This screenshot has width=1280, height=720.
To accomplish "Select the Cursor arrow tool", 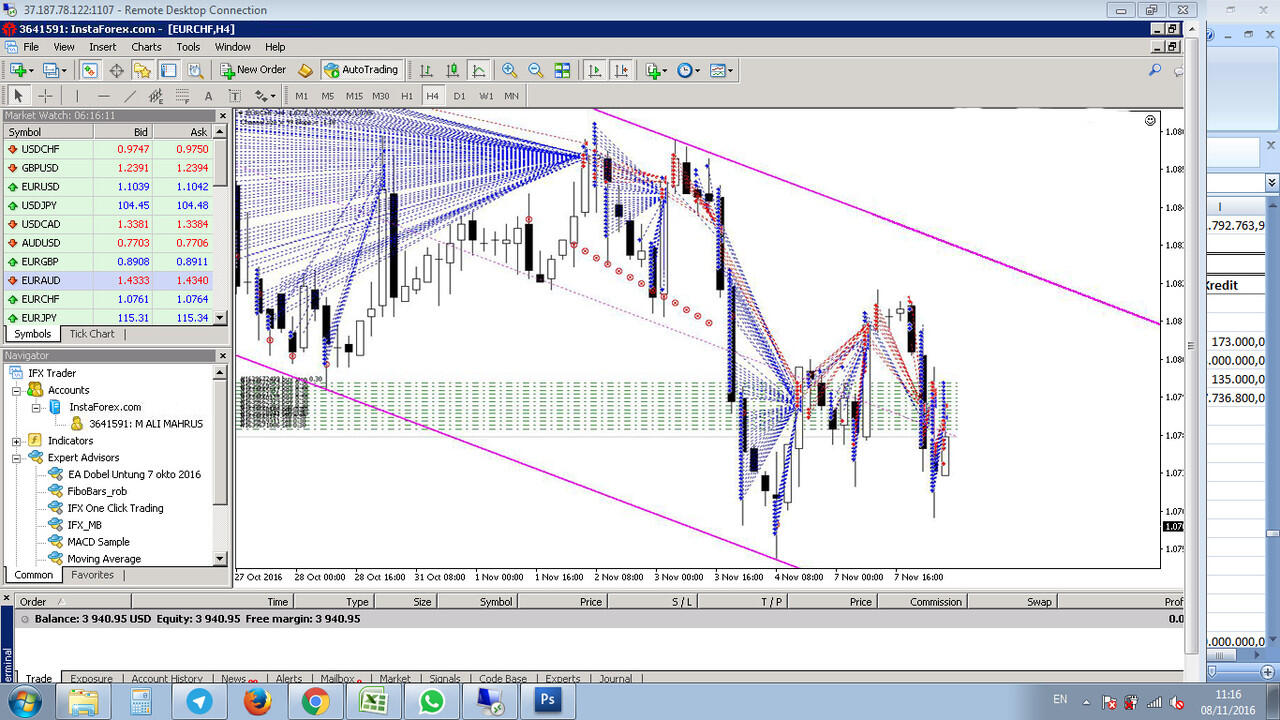I will (x=18, y=96).
